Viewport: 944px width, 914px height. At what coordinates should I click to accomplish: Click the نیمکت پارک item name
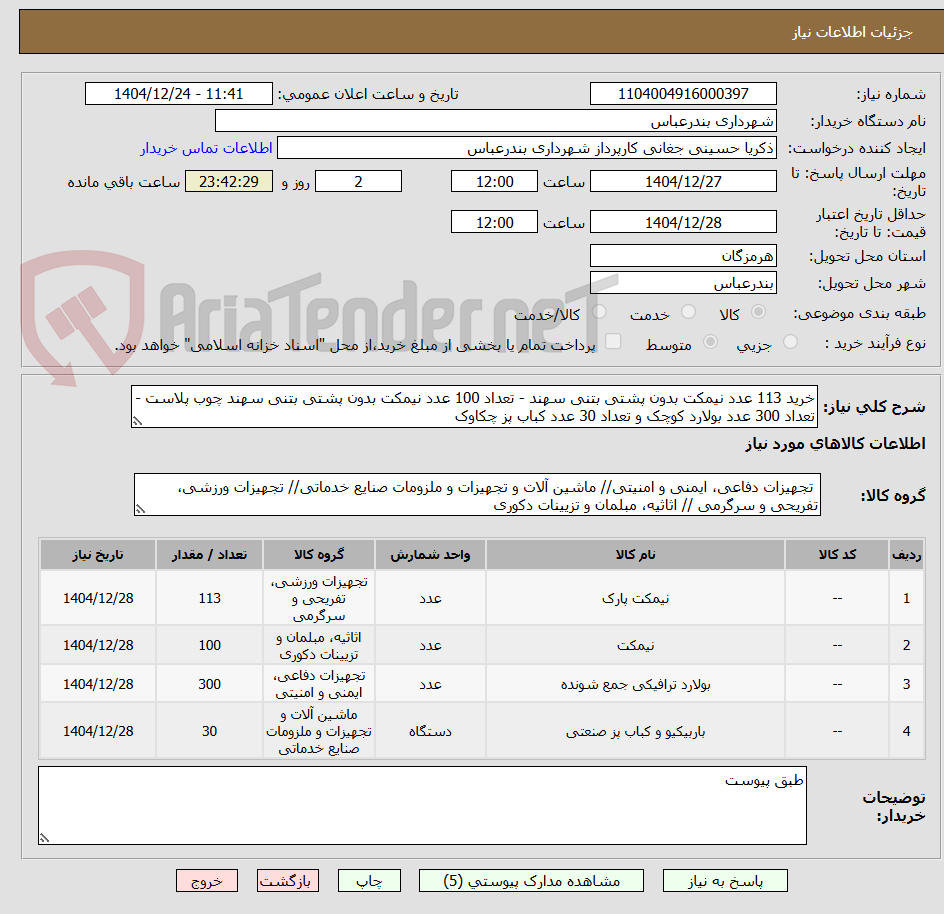click(635, 598)
